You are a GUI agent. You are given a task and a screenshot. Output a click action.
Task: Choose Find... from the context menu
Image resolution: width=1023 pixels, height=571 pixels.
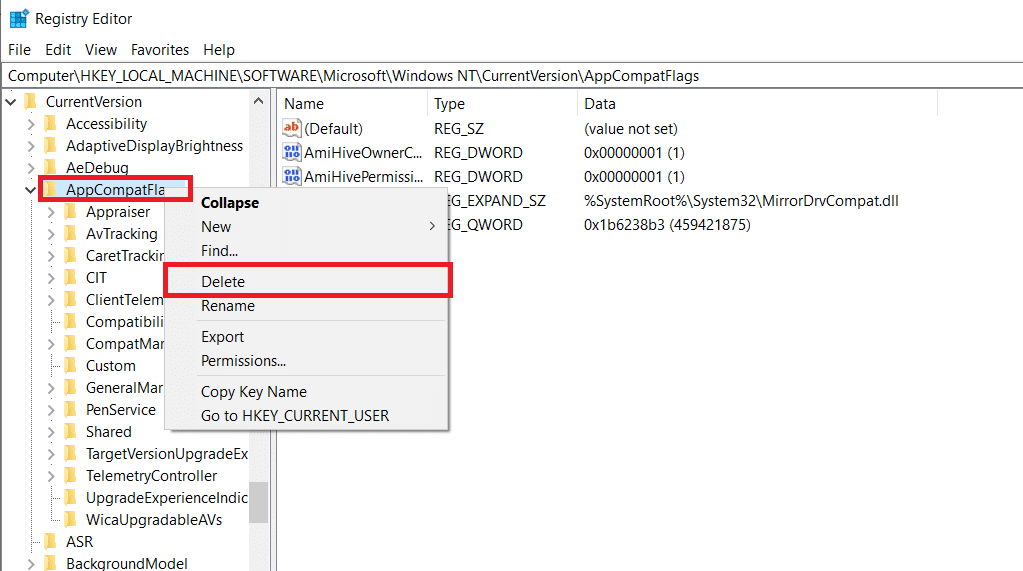pyautogui.click(x=308, y=251)
